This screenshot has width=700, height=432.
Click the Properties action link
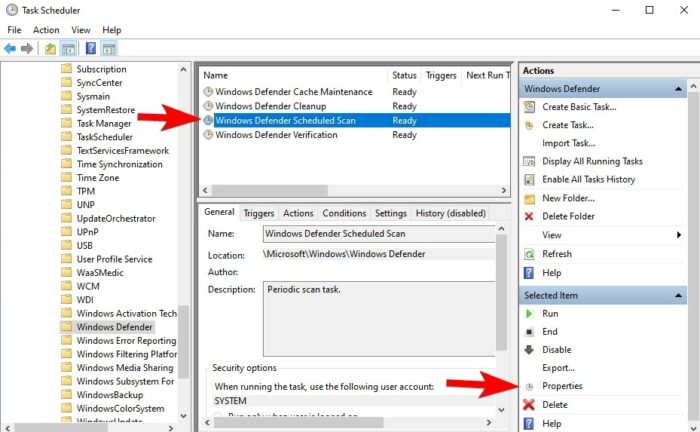pos(562,386)
